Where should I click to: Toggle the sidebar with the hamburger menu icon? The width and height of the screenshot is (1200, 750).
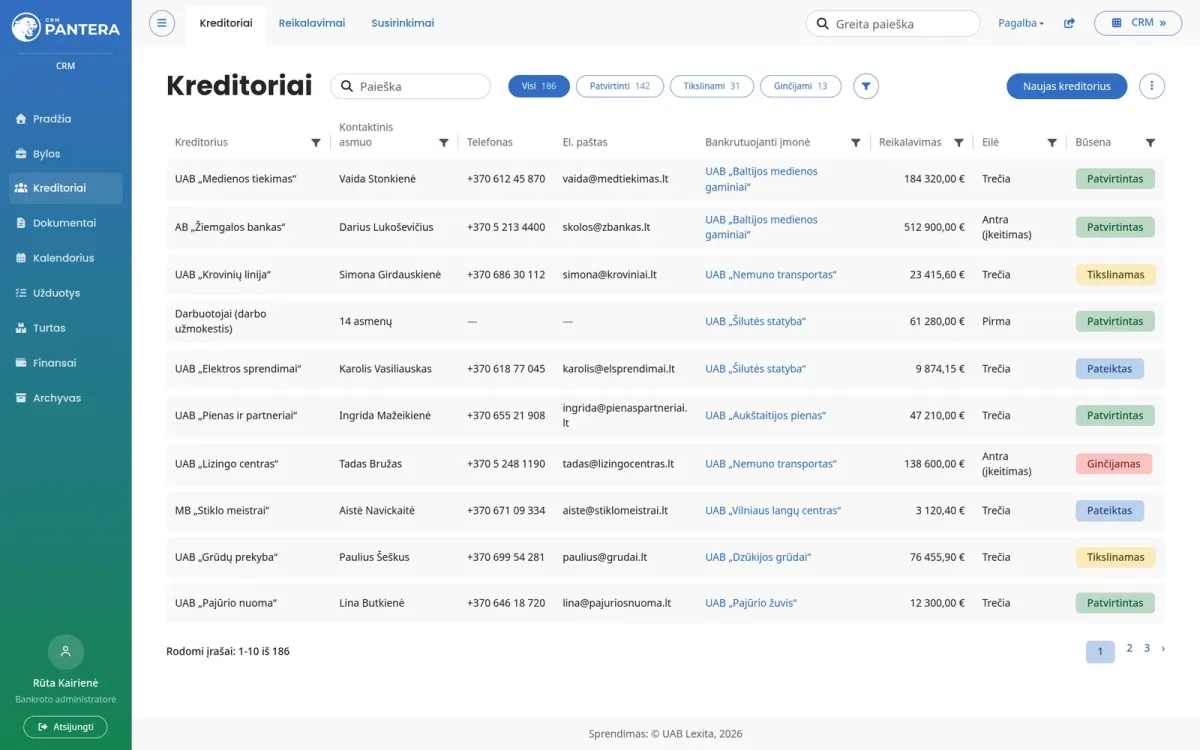(x=162, y=23)
